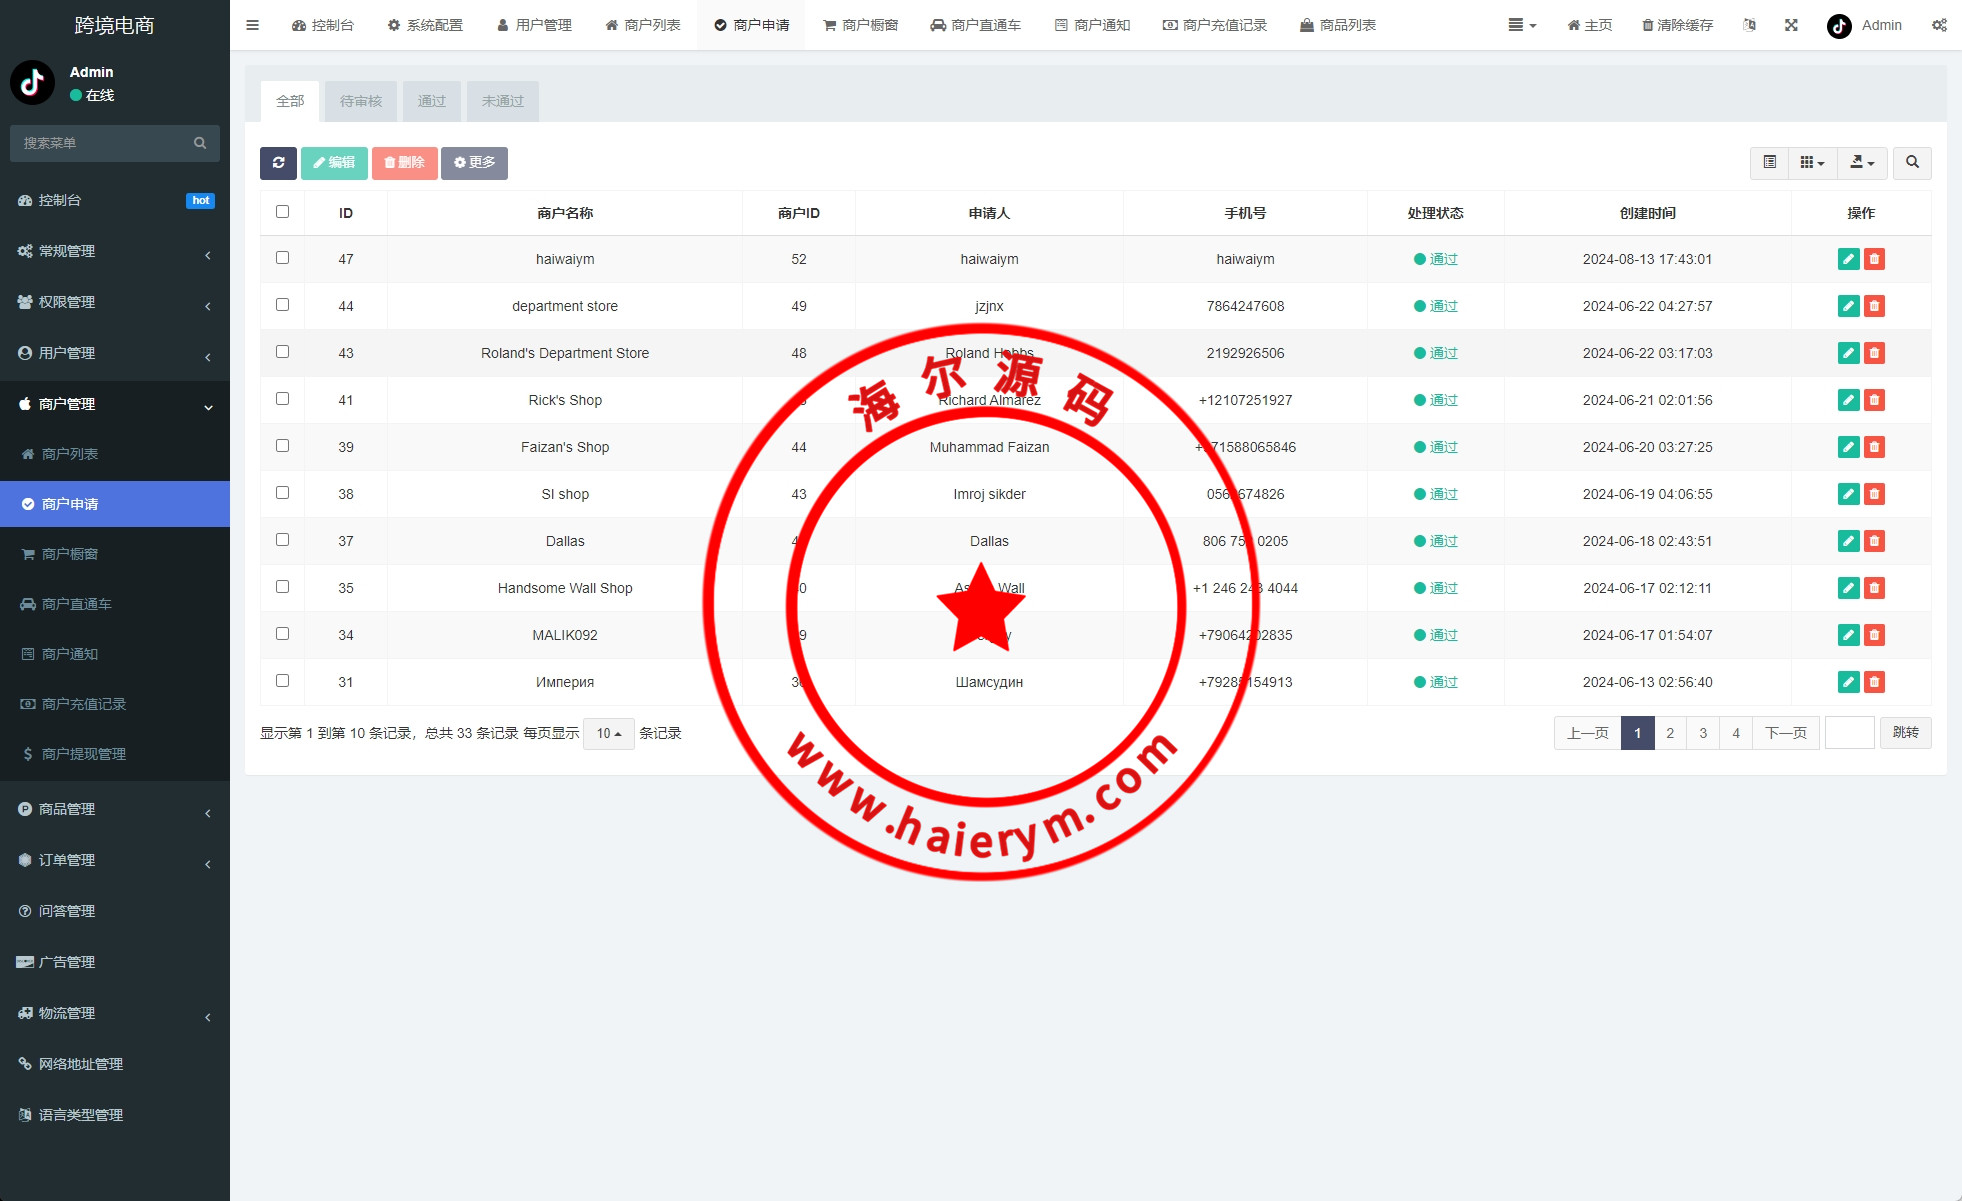
Task: Check the checkbox for Rick's Shop row
Action: pyautogui.click(x=282, y=399)
